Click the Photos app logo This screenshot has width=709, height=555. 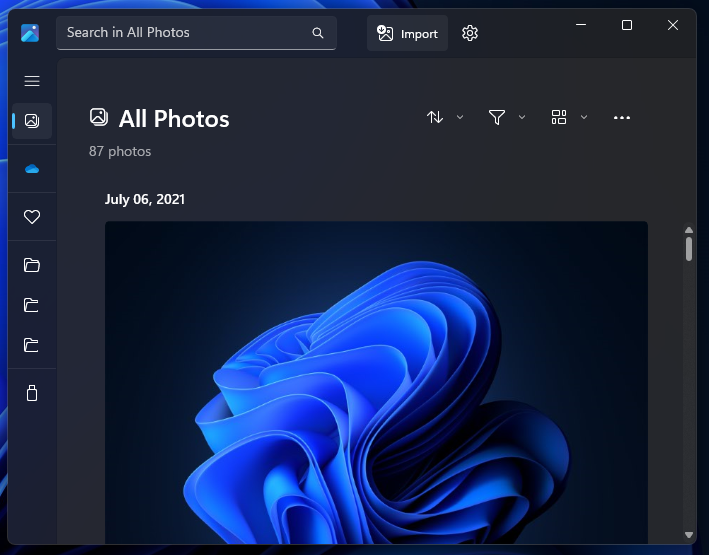30,33
